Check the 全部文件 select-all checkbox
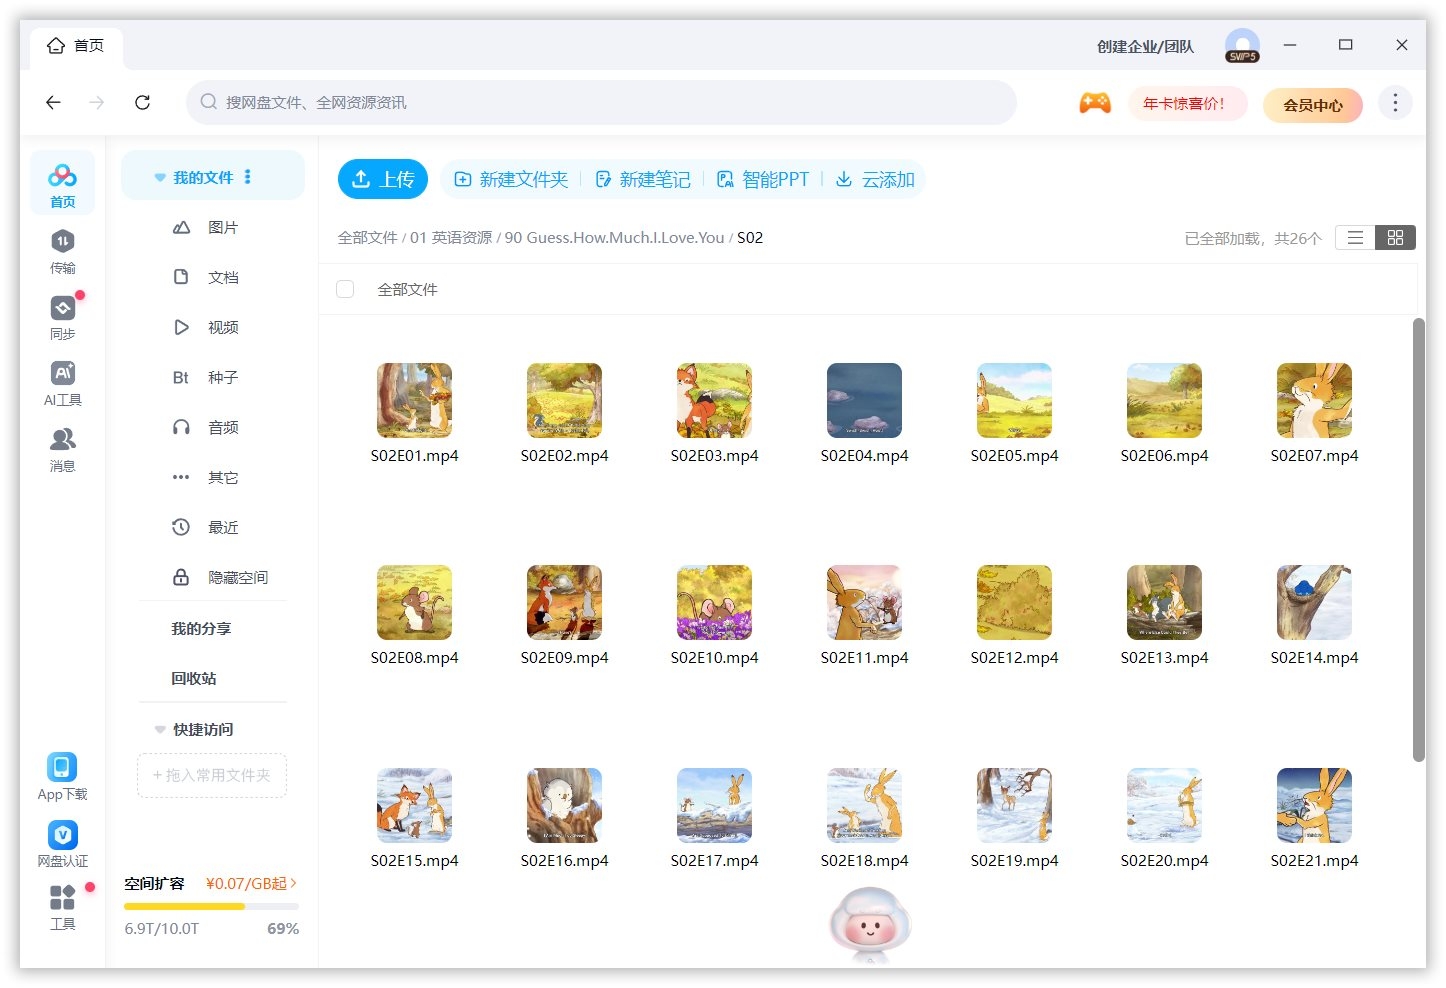 [345, 289]
